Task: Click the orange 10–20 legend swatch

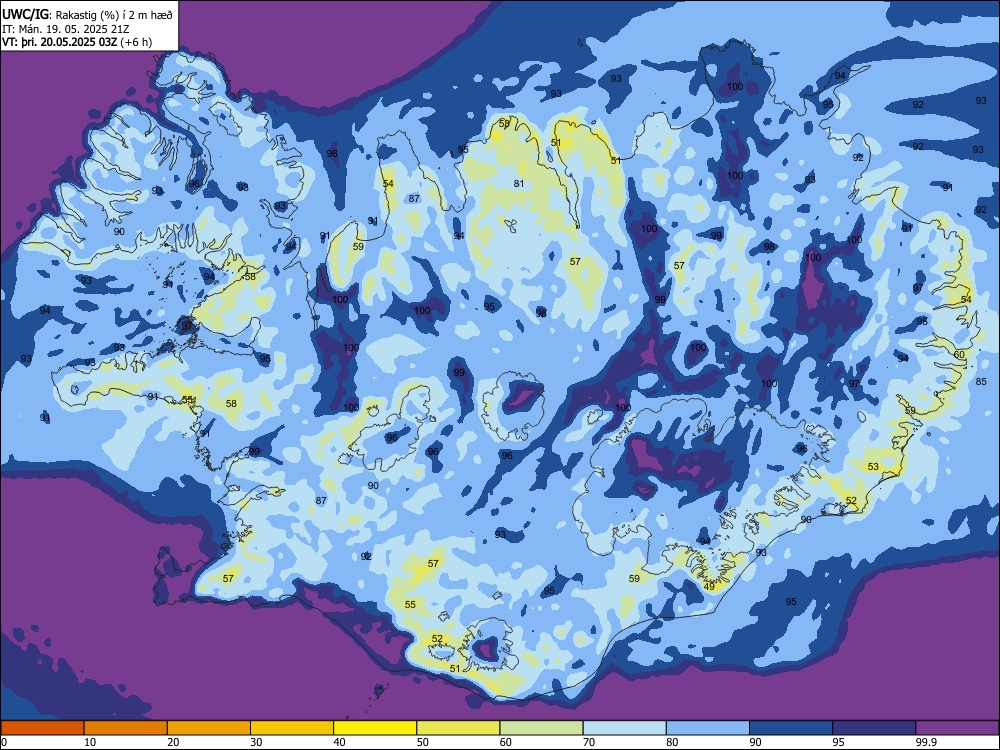Action: click(126, 728)
